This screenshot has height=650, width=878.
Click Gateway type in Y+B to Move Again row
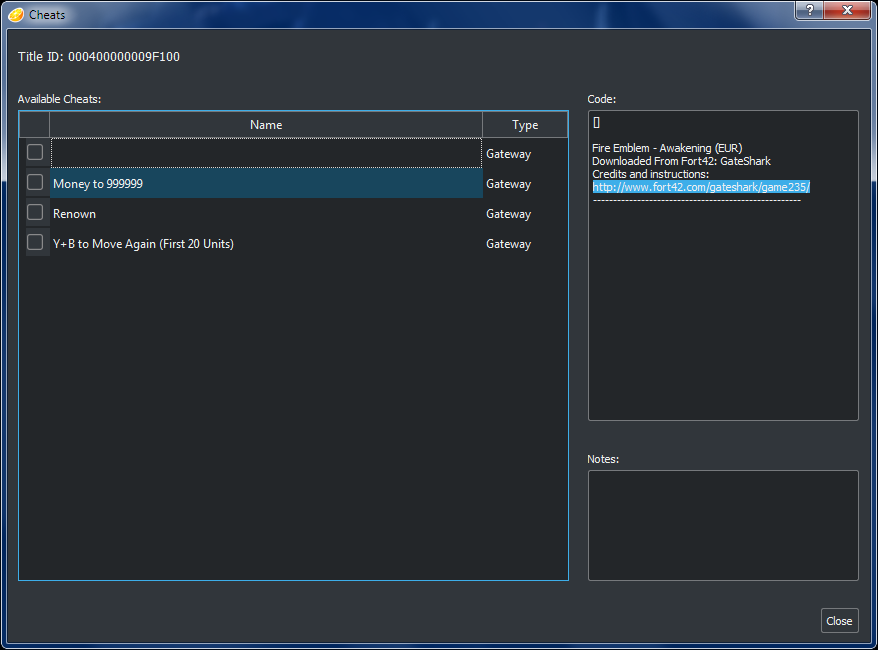pos(508,244)
